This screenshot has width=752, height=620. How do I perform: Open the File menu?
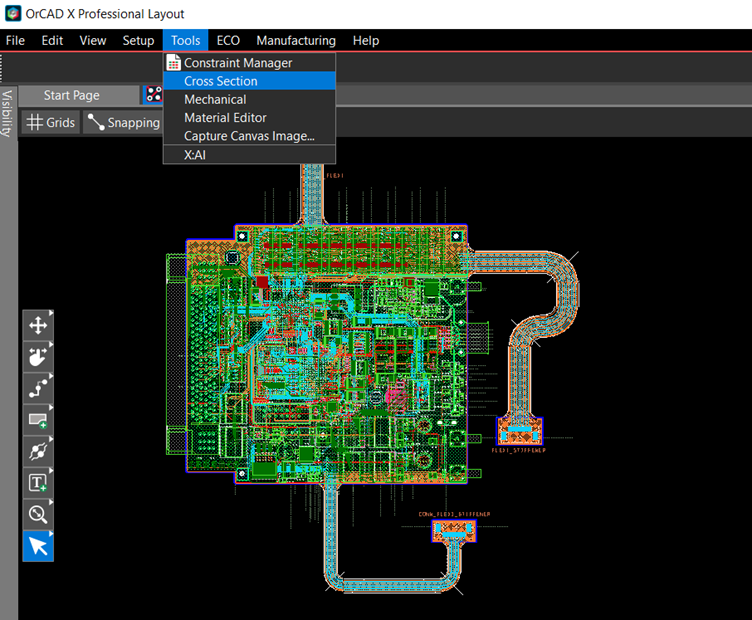click(15, 41)
